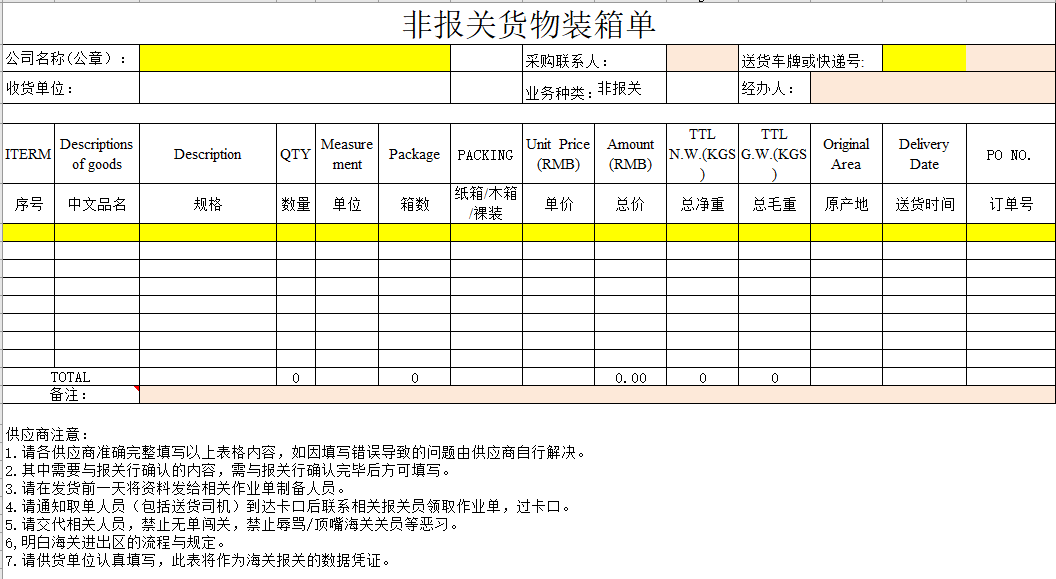Click the 非报关 business type value
1056x579 pixels.
pyautogui.click(x=620, y=89)
